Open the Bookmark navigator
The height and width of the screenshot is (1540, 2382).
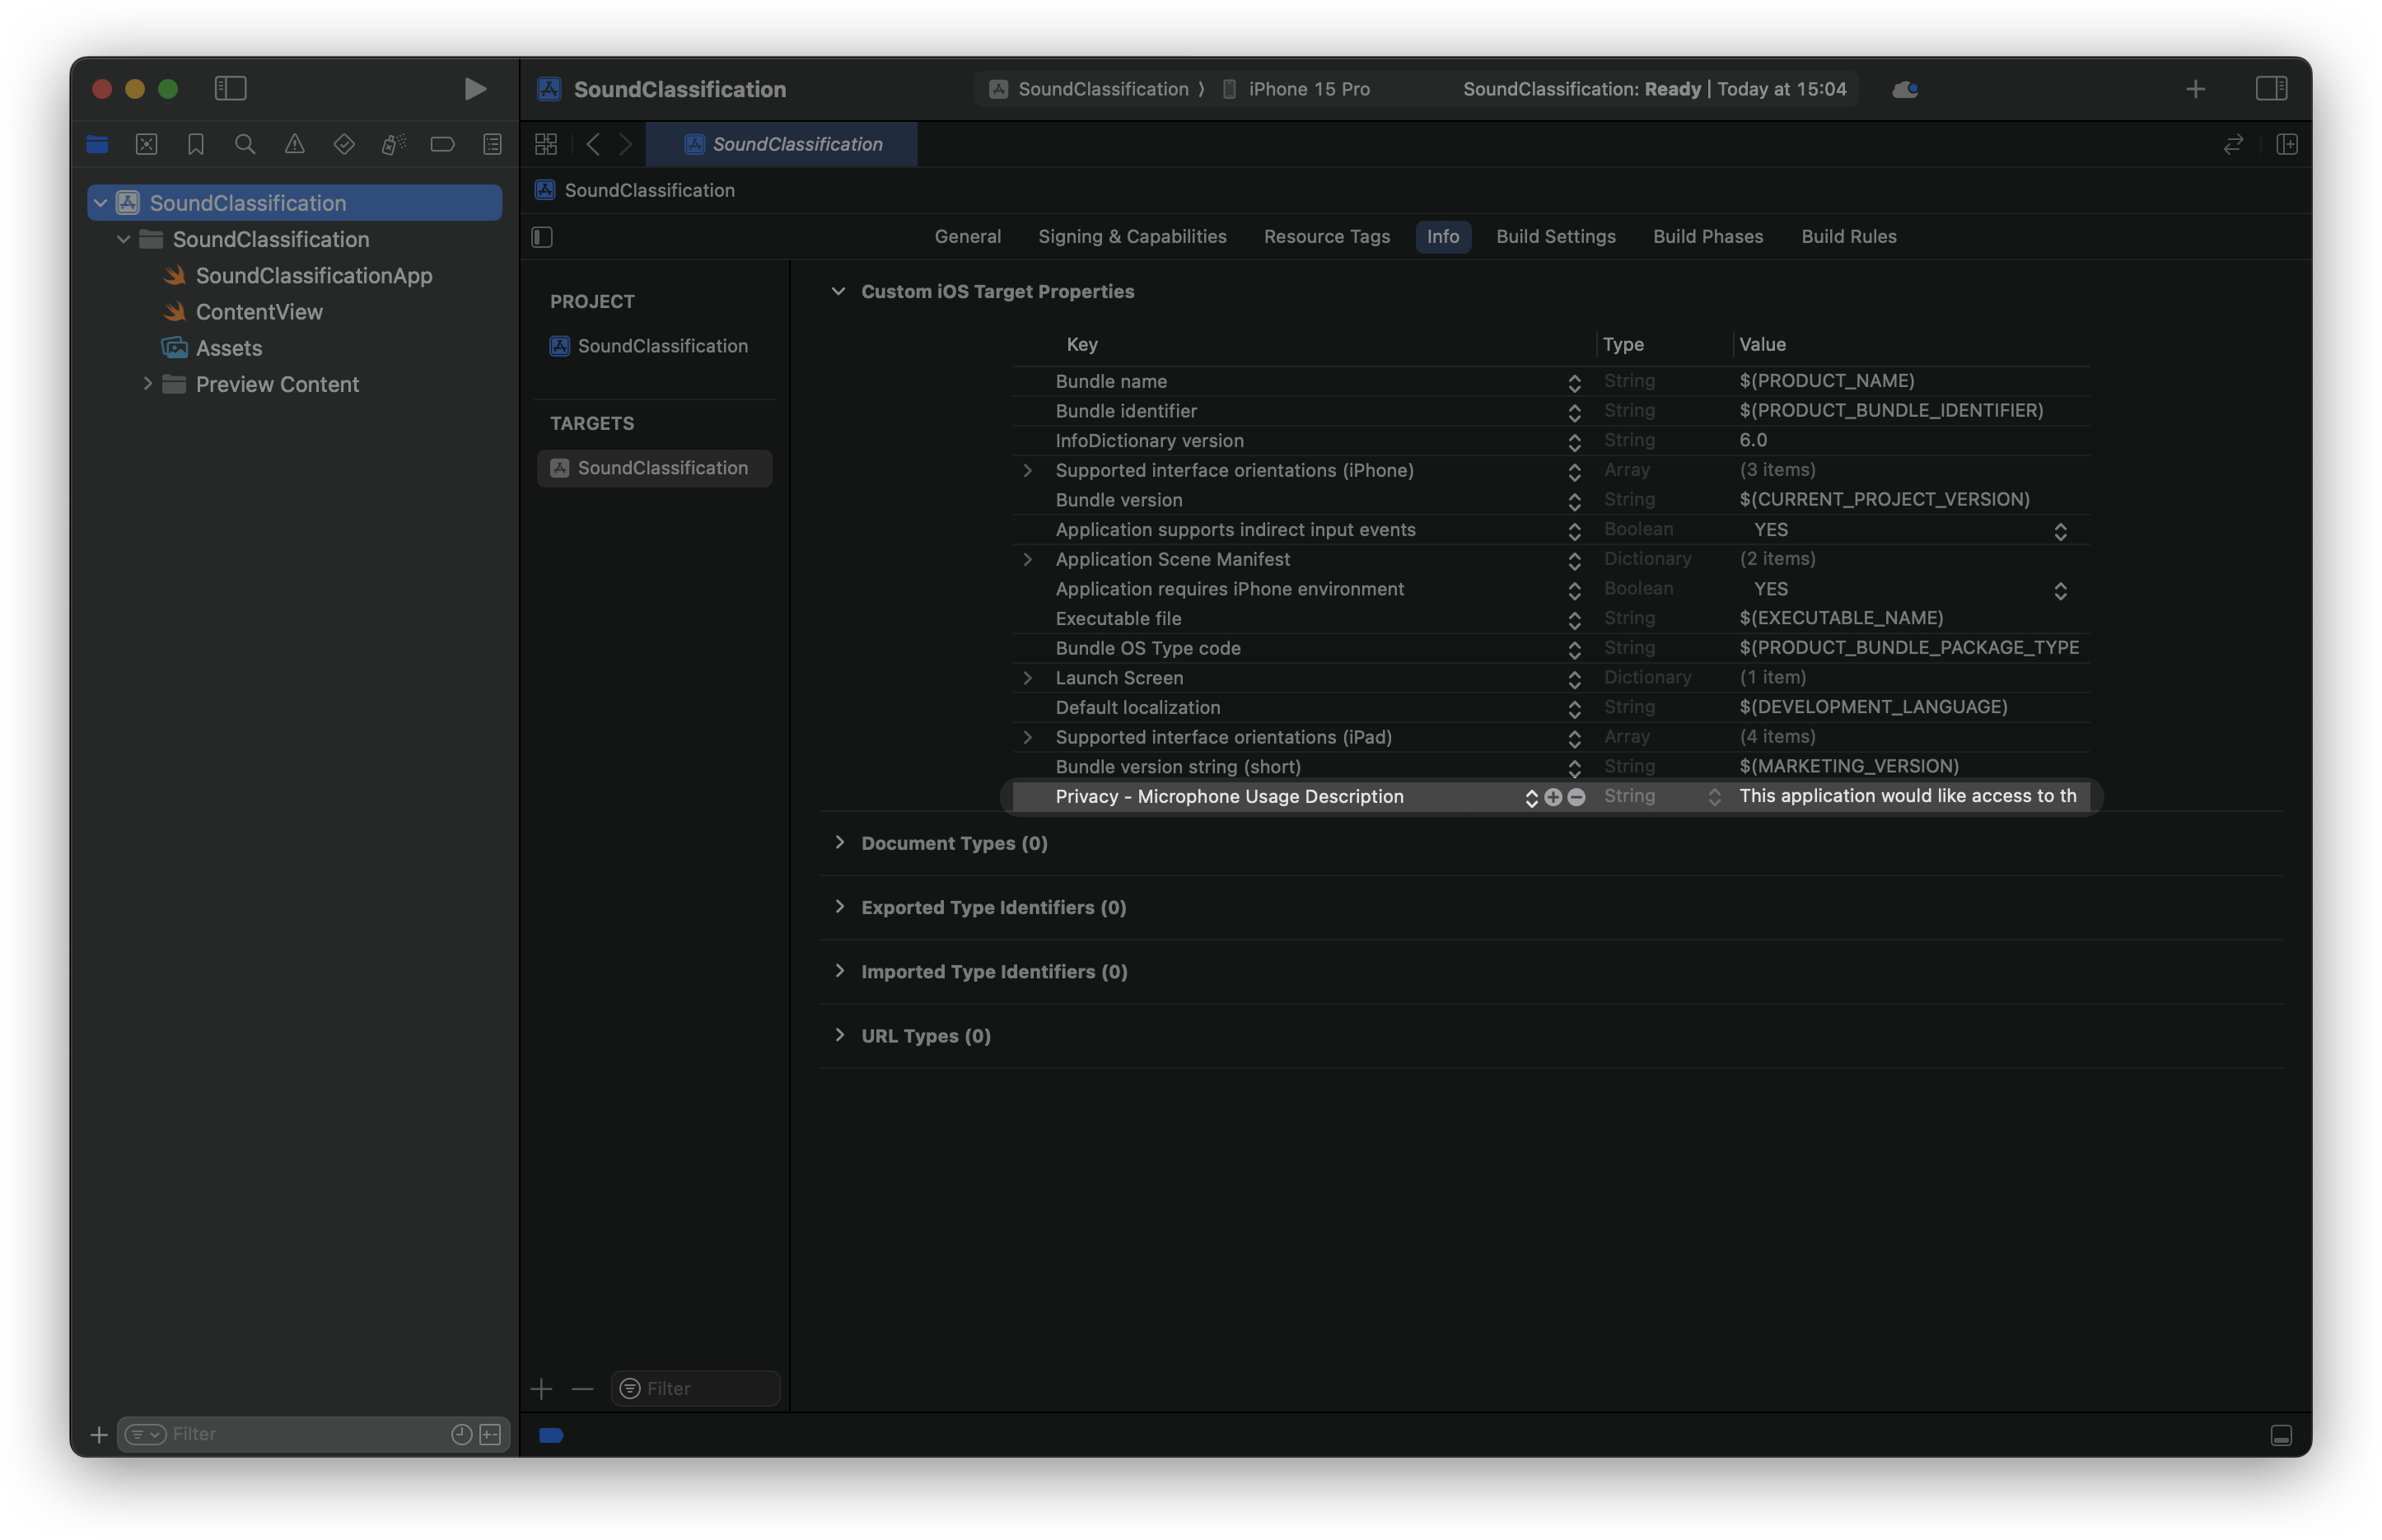click(195, 144)
